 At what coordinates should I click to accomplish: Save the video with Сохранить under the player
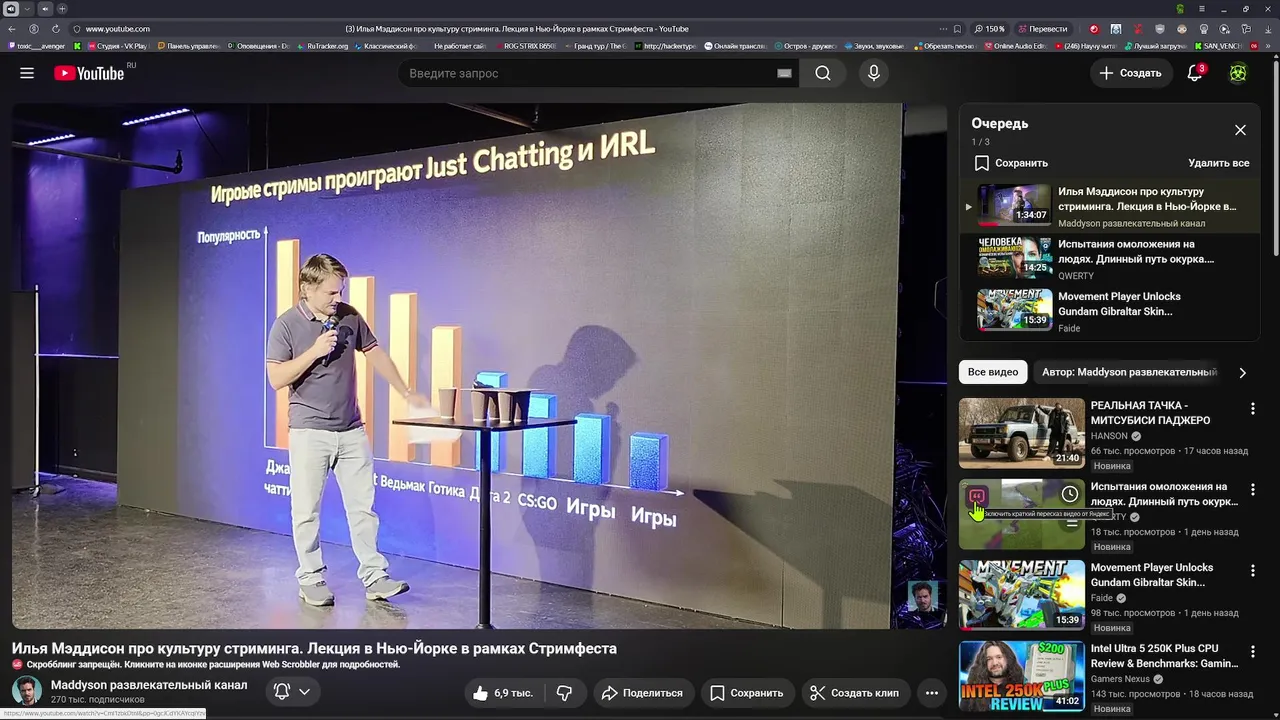click(x=746, y=693)
